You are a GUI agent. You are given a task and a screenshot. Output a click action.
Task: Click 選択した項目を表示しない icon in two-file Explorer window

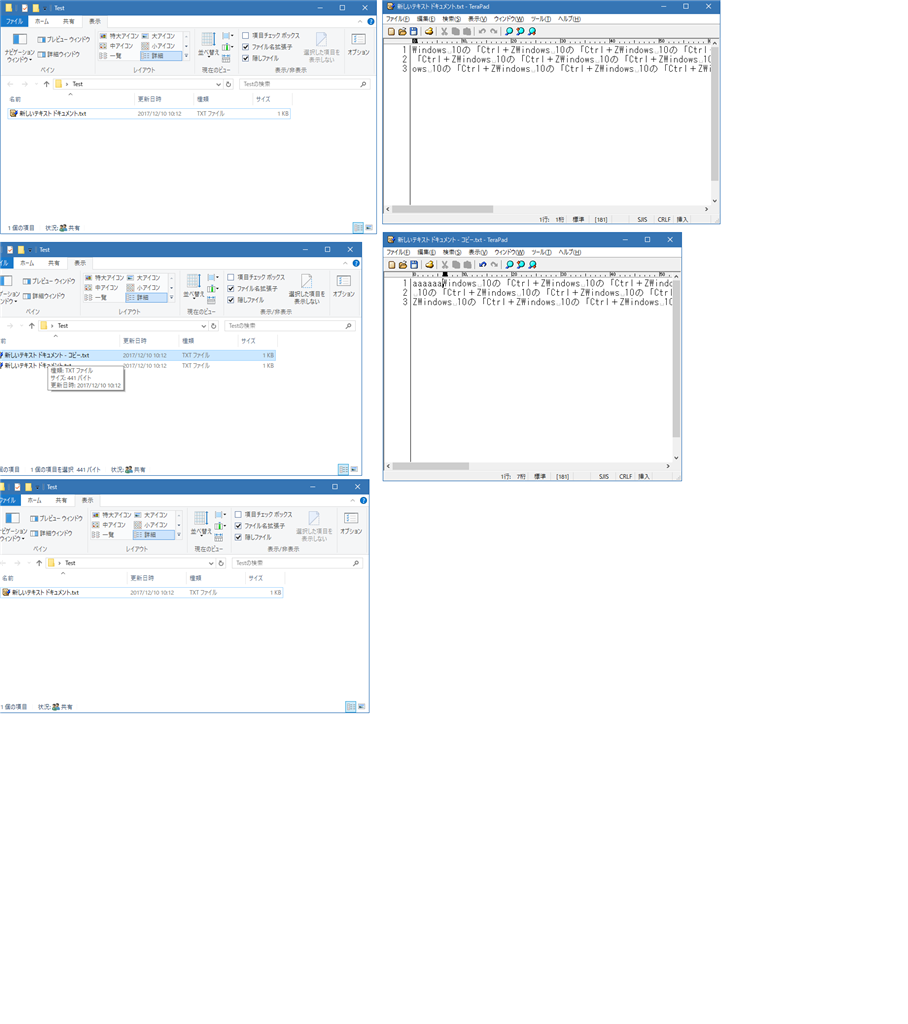click(306, 281)
